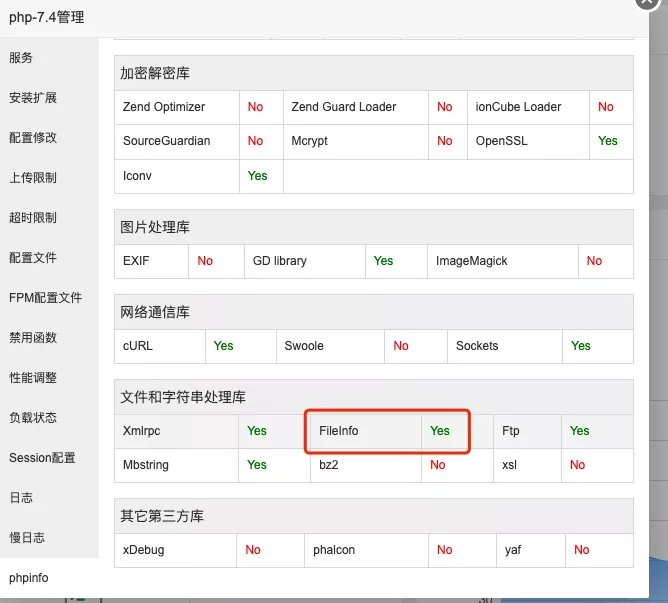Click the yaf cell
This screenshot has height=603, width=668.
pyautogui.click(x=531, y=550)
